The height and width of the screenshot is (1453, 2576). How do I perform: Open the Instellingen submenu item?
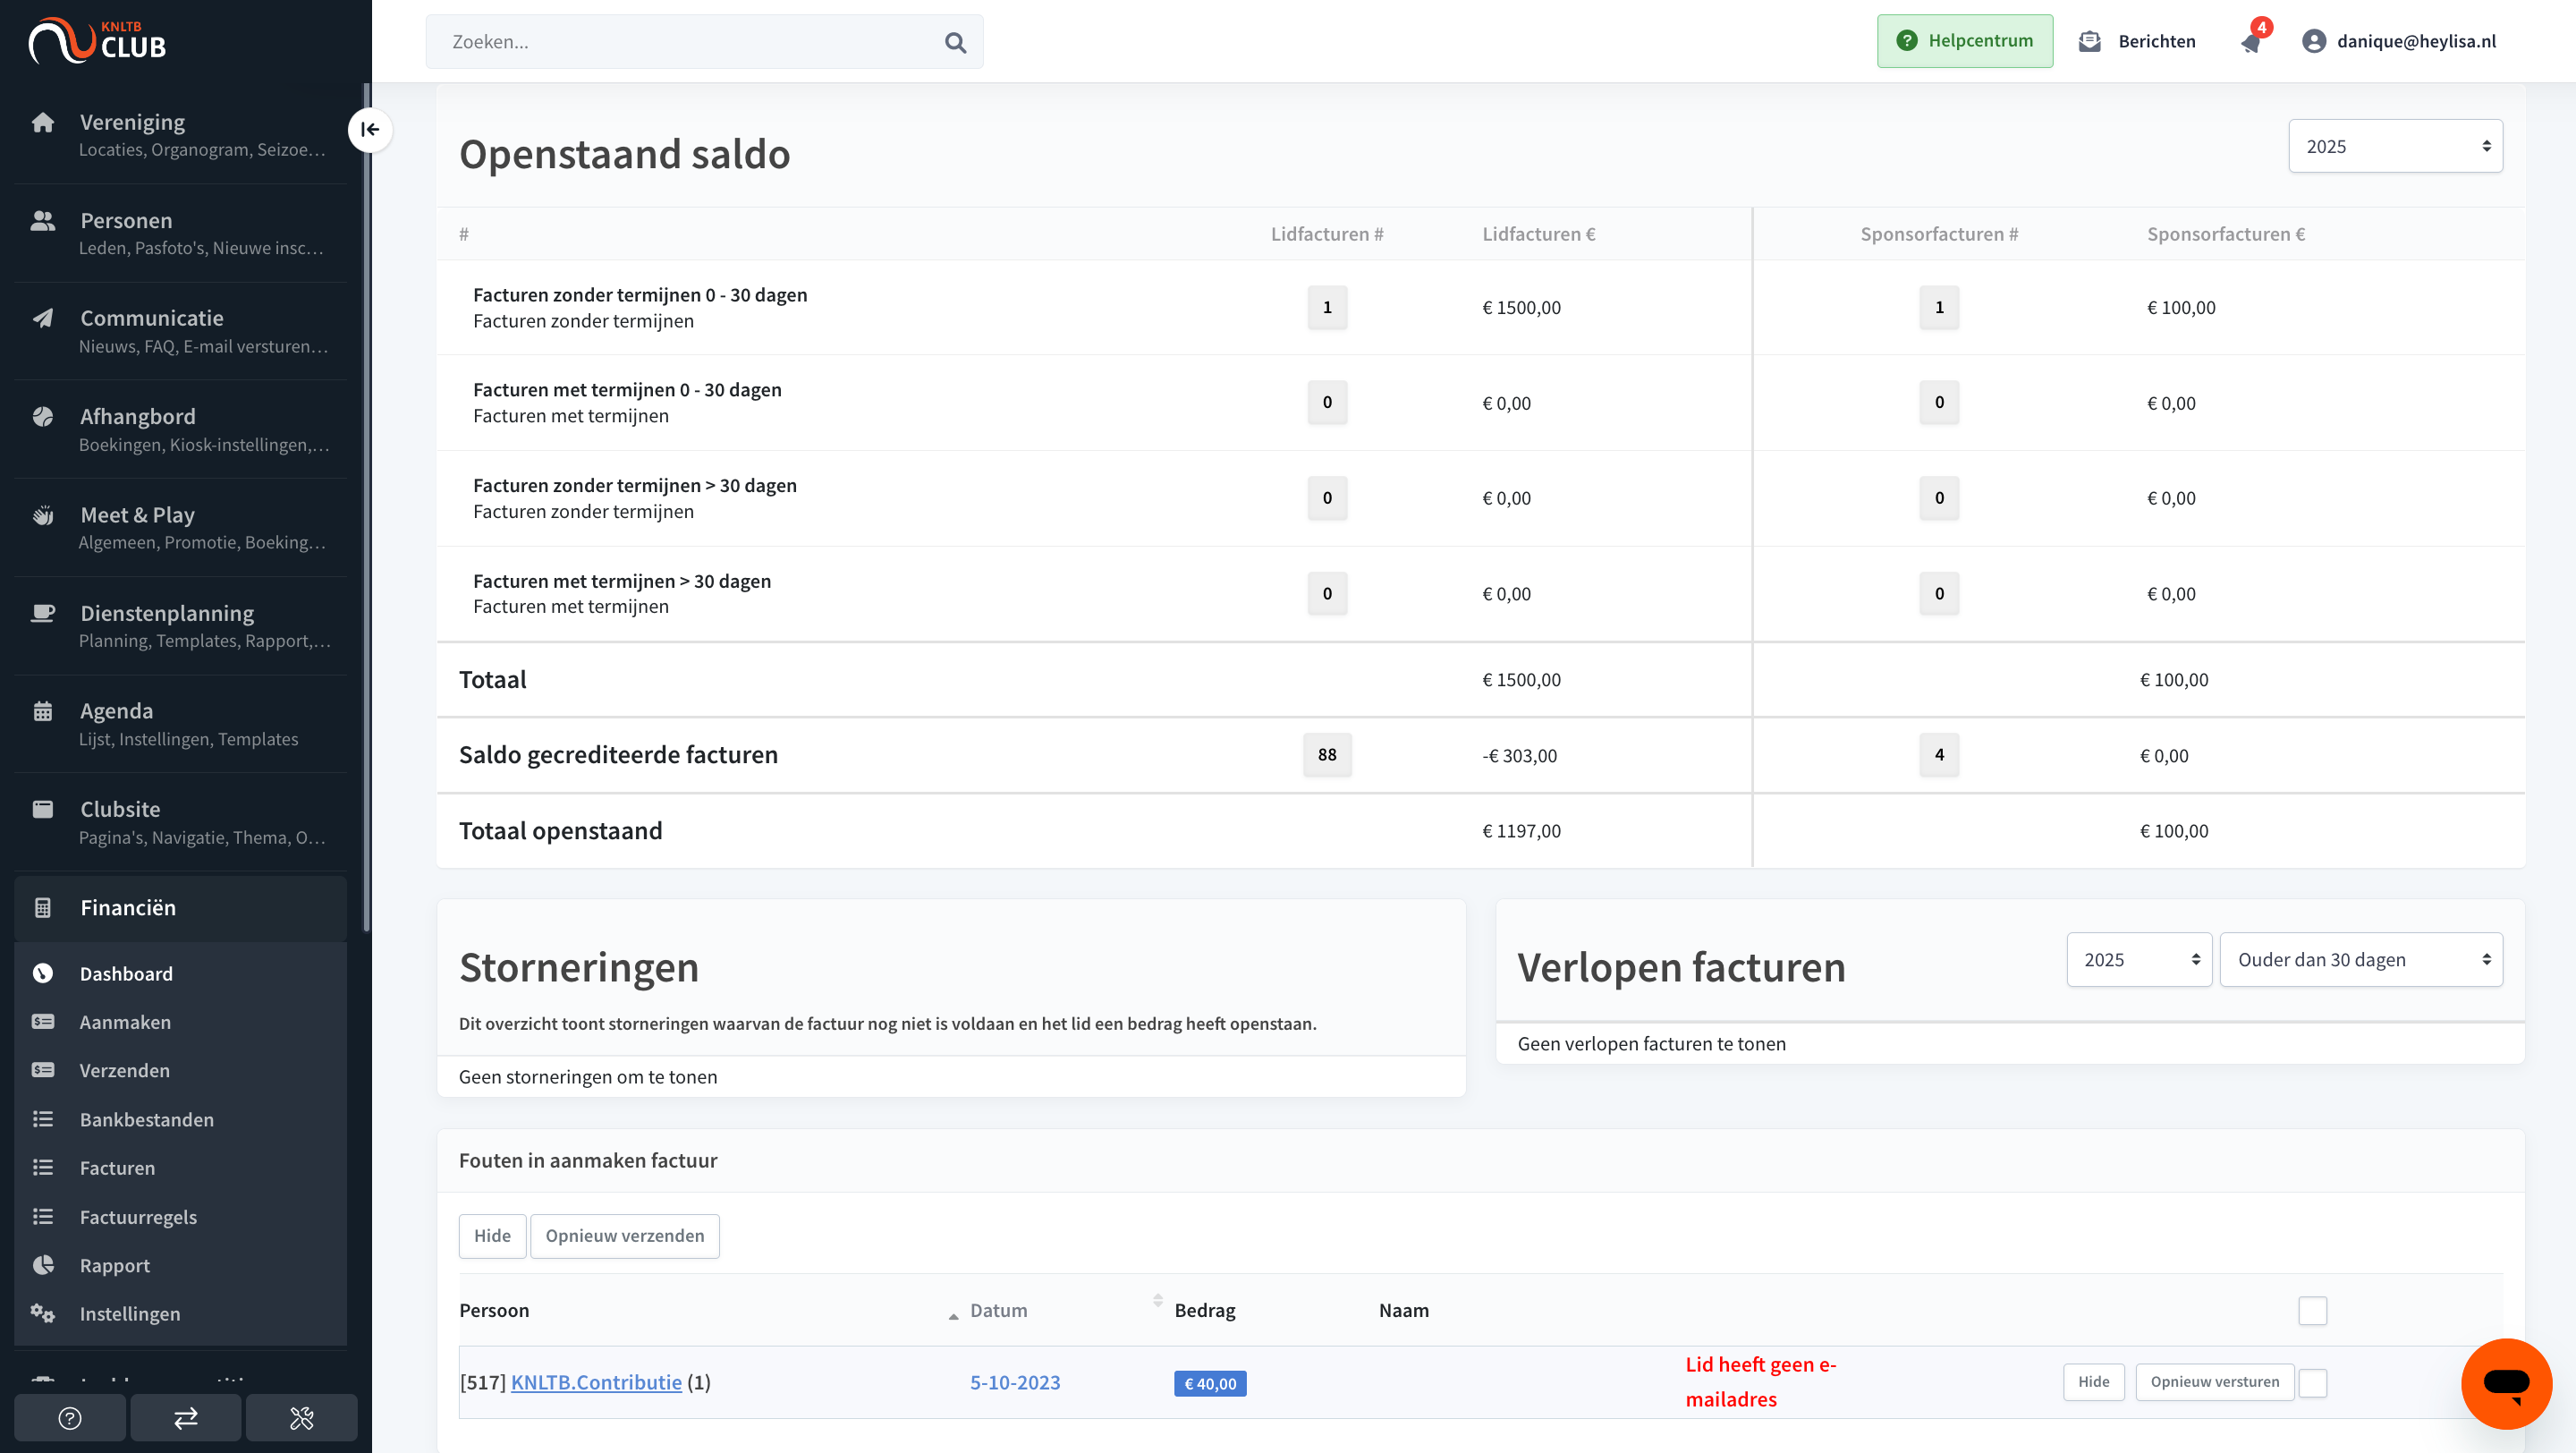[x=180, y=1313]
